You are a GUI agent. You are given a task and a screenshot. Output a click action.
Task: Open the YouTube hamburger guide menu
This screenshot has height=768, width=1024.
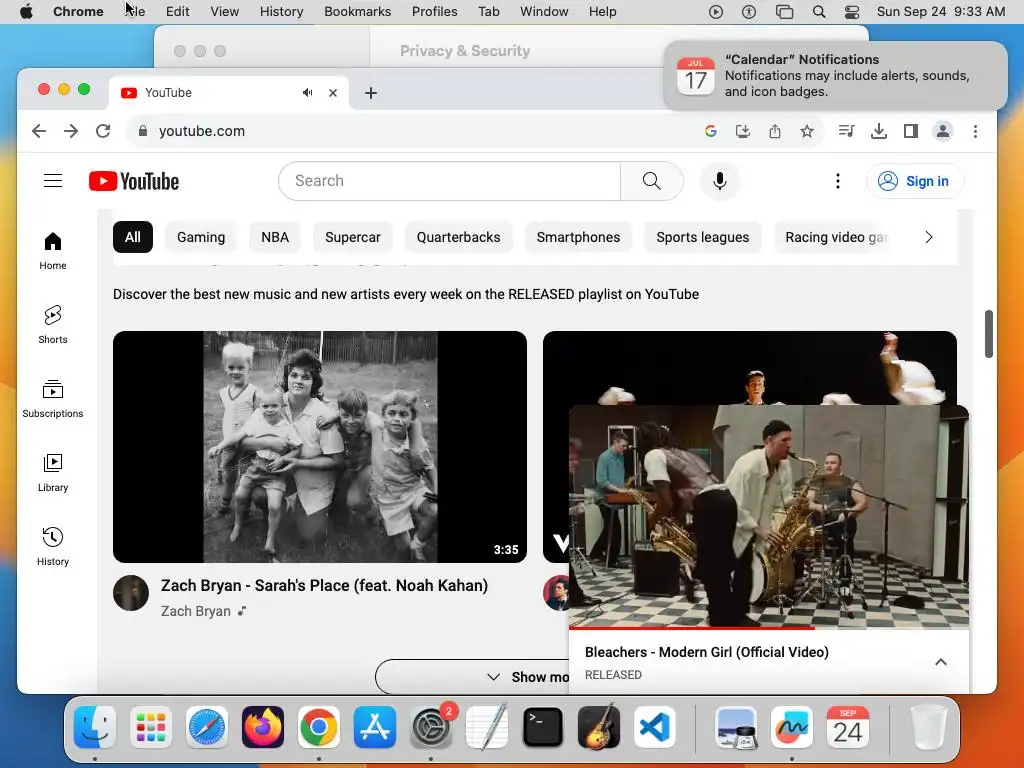[53, 181]
